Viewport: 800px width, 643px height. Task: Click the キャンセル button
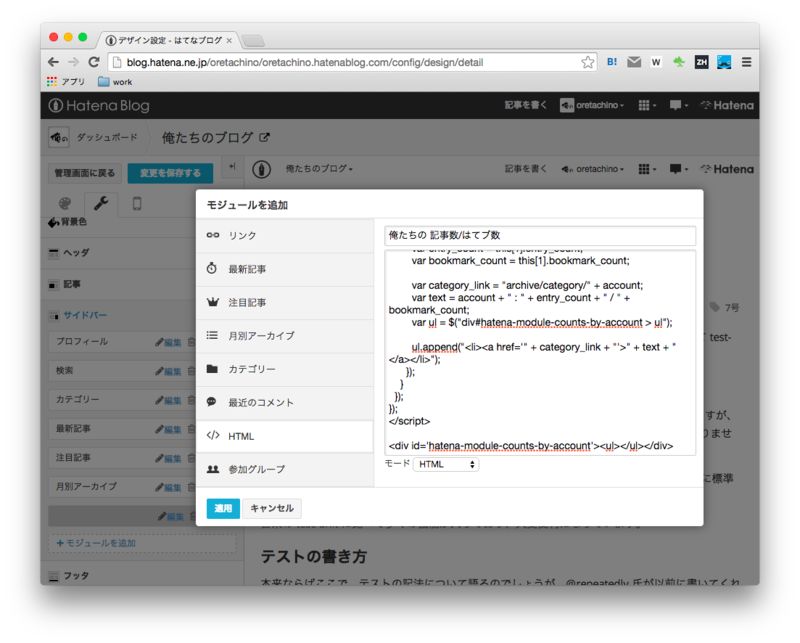tap(272, 508)
